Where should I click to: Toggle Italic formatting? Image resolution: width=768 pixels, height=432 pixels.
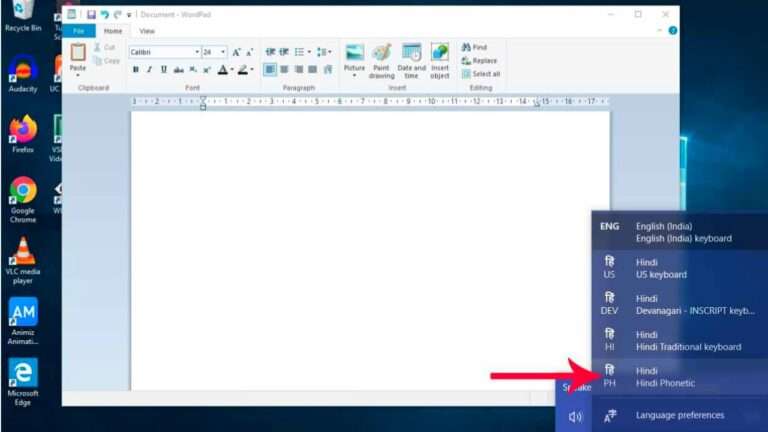pos(150,70)
